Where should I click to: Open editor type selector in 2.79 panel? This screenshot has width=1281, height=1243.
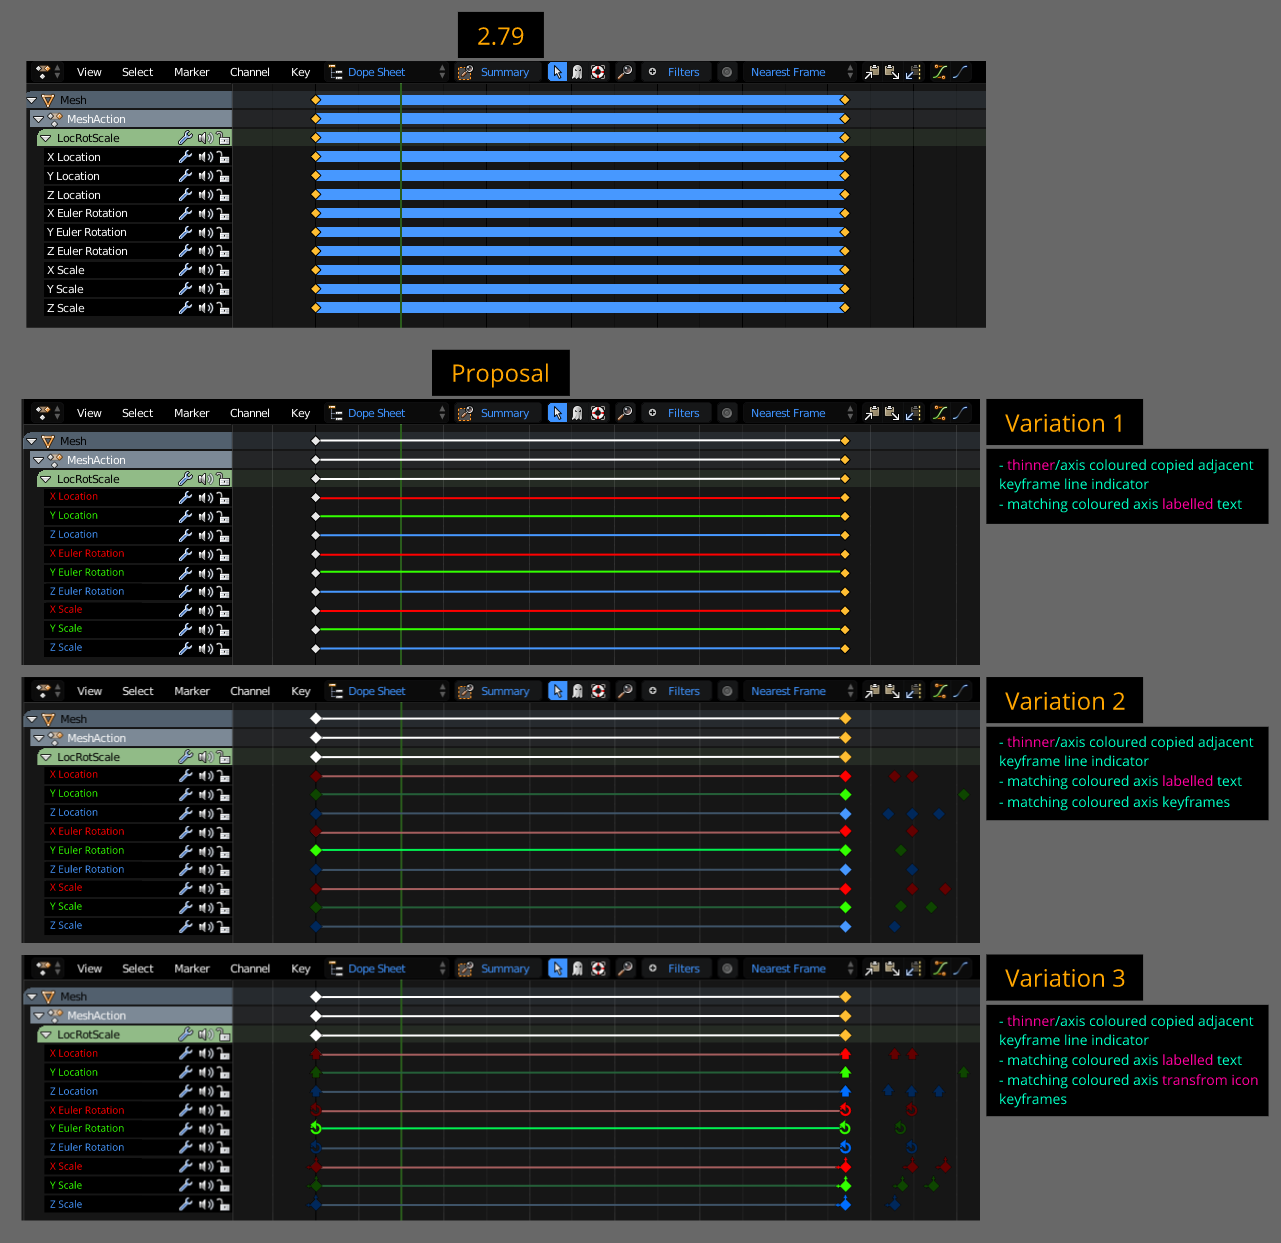[x=47, y=72]
